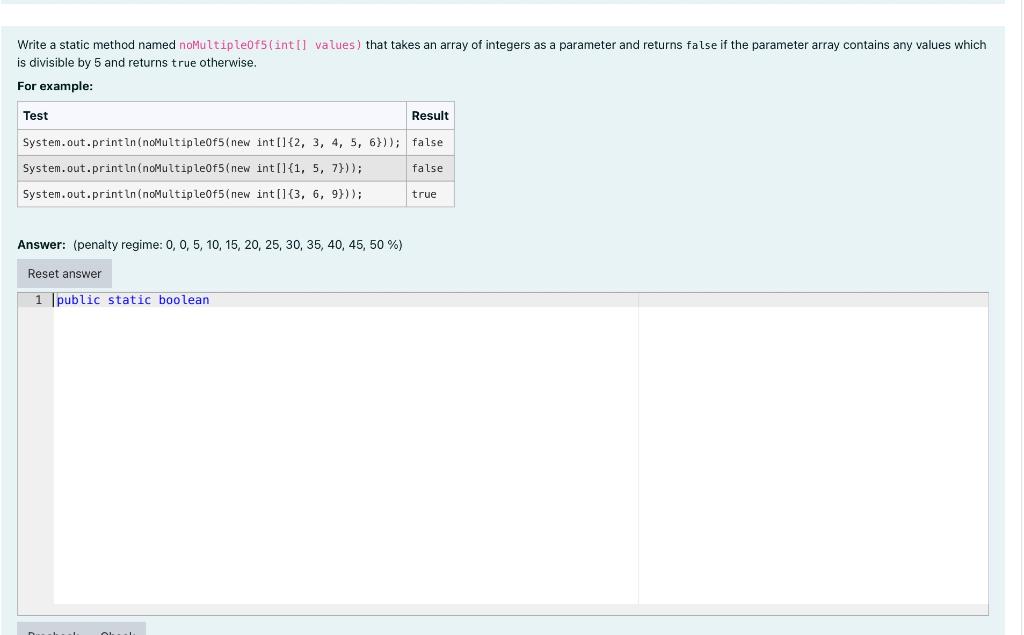The width and height of the screenshot is (1024, 635).
Task: Select the third test case row
Action: pos(212,194)
